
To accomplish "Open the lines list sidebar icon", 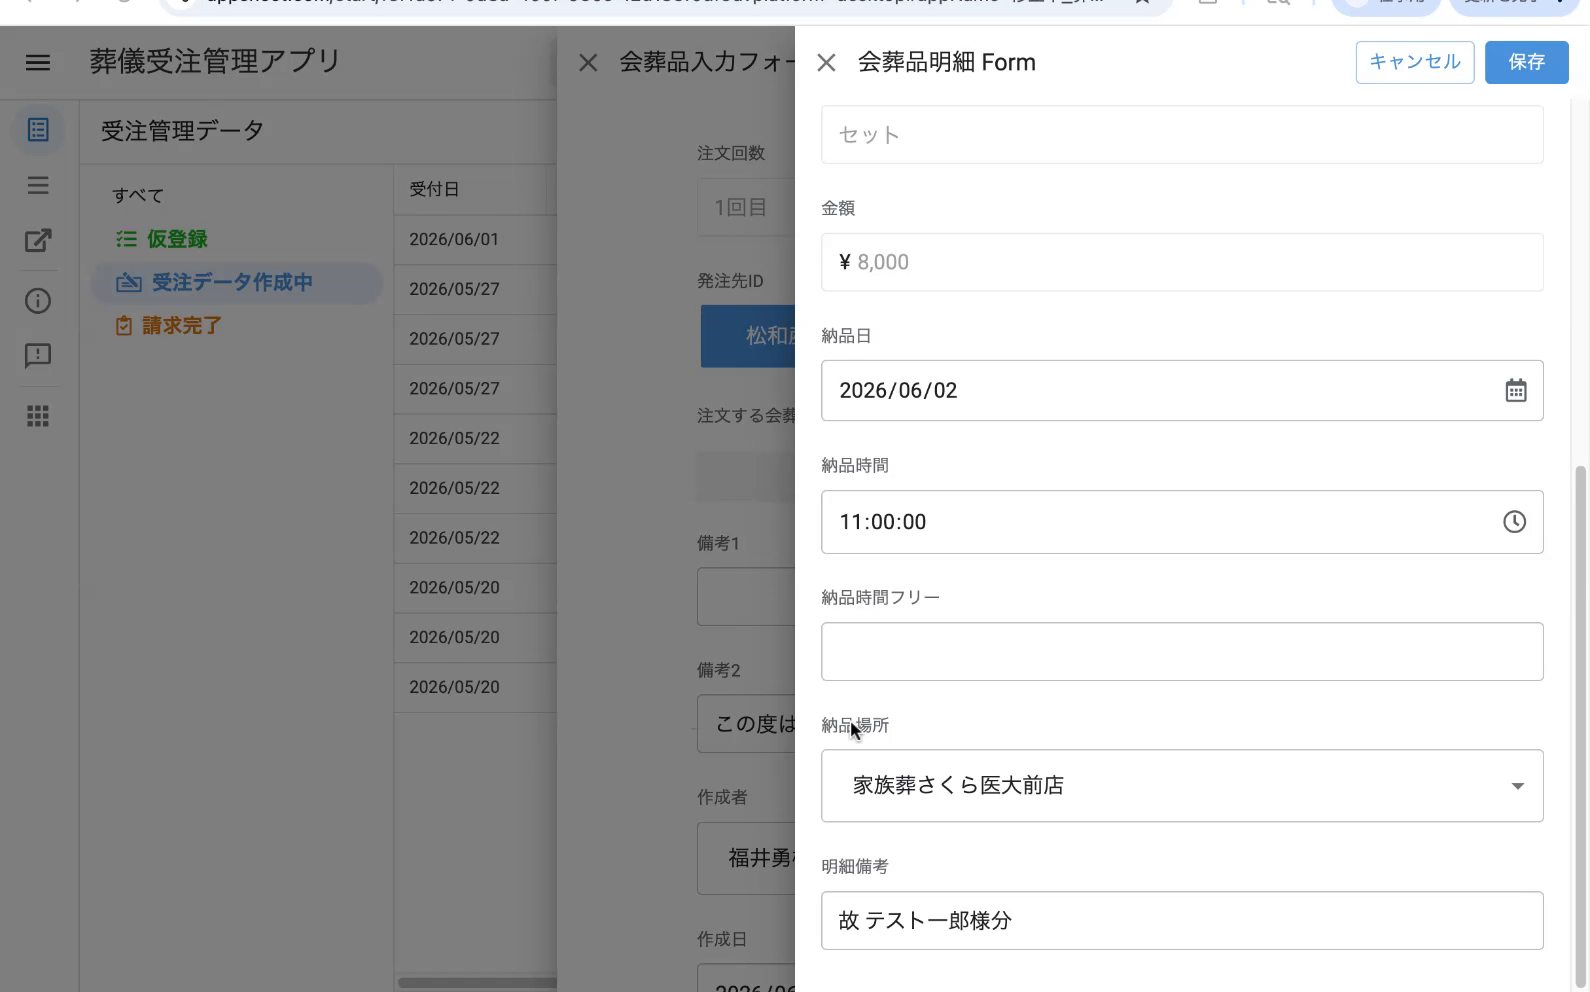I will pyautogui.click(x=38, y=185).
